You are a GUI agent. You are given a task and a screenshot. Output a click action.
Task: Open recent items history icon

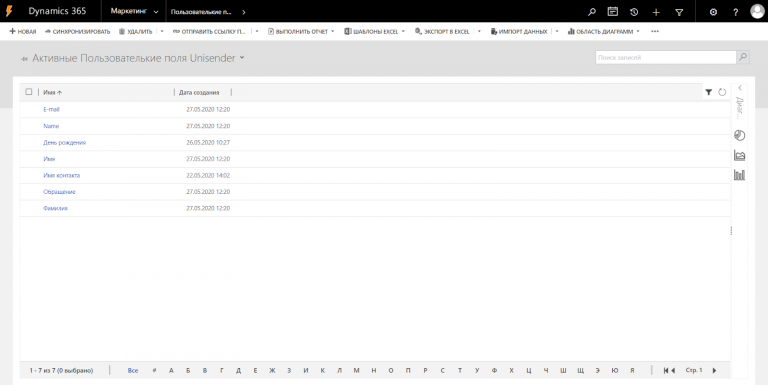pos(634,12)
